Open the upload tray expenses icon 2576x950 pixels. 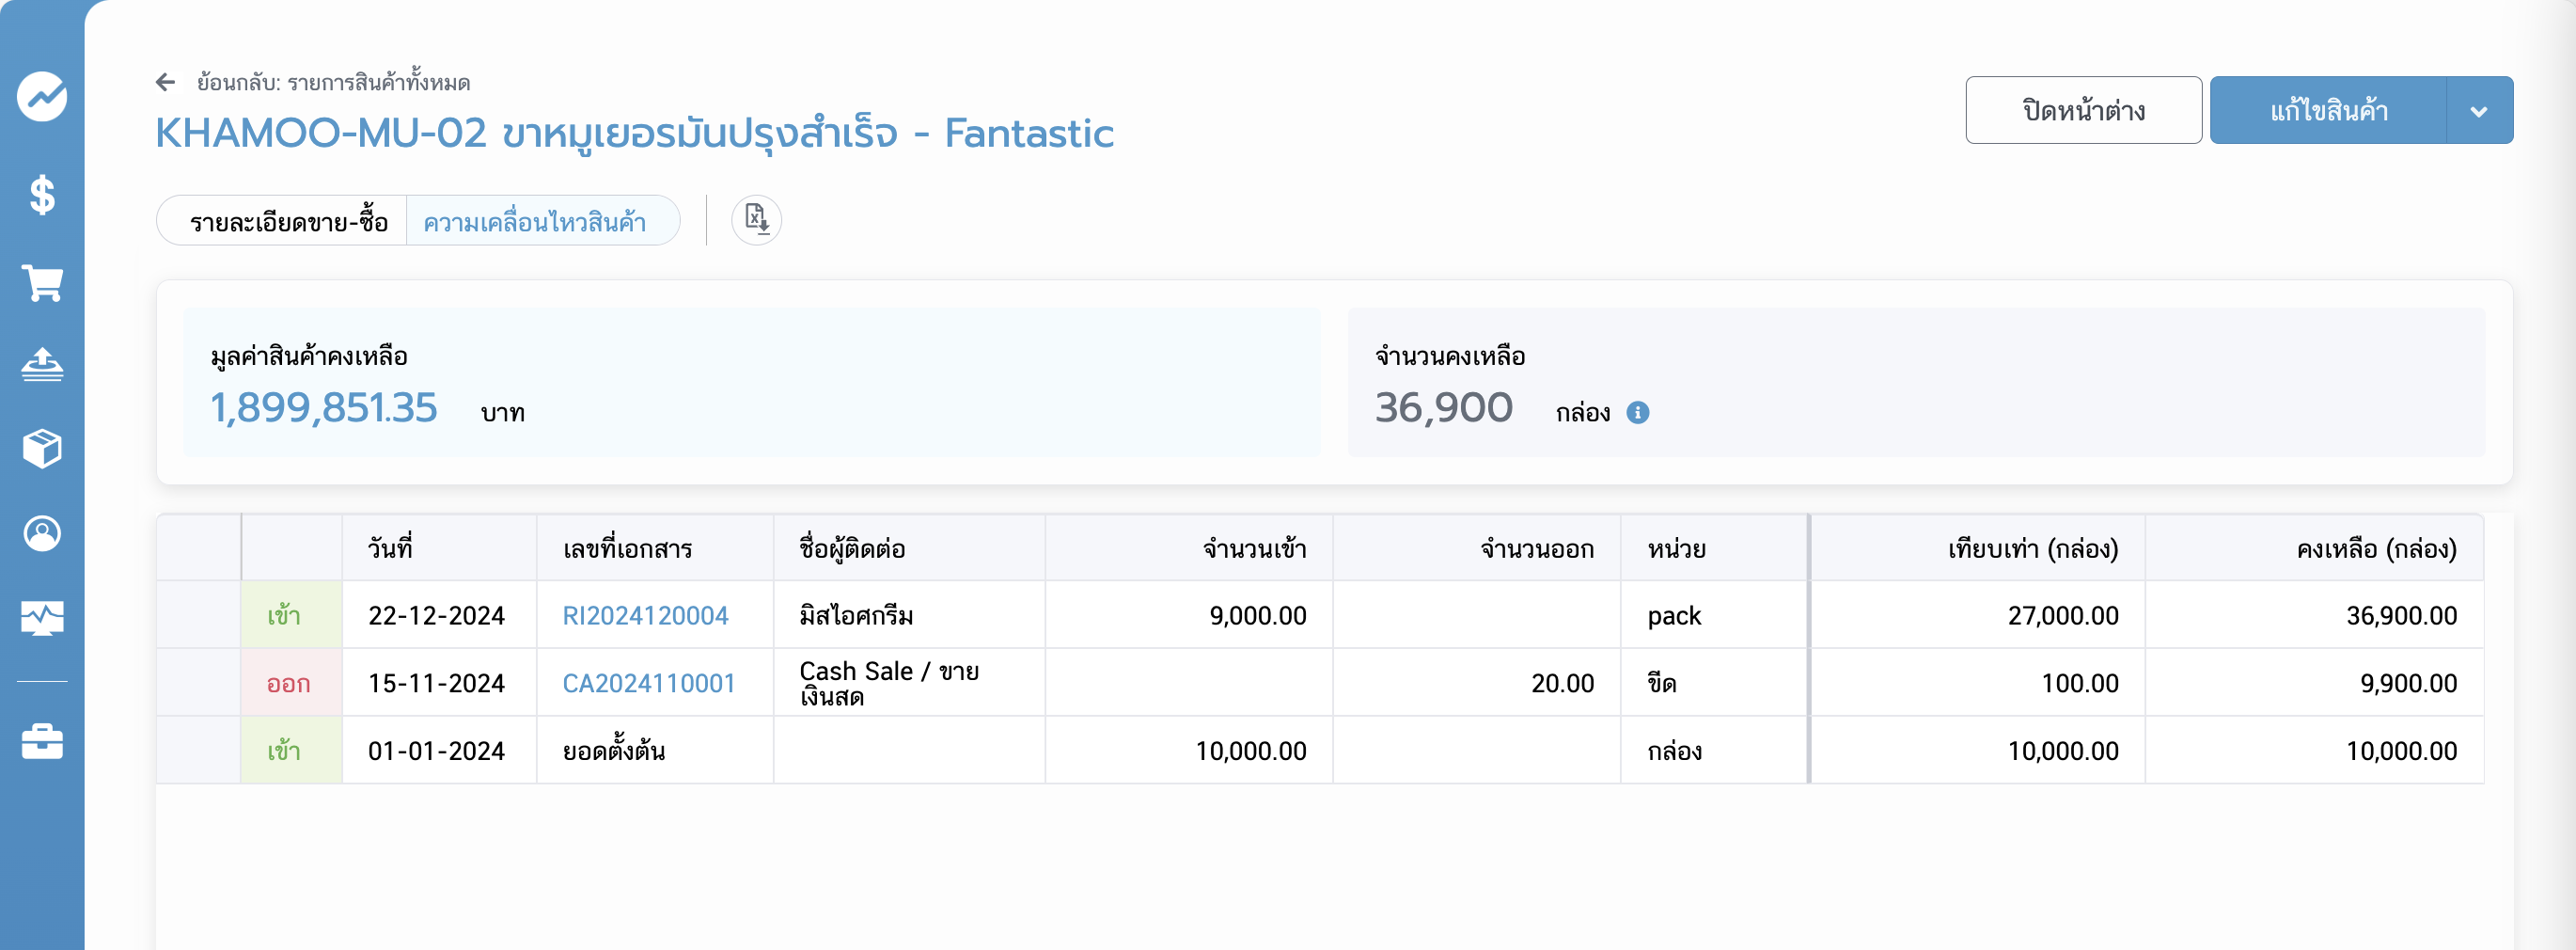click(42, 365)
